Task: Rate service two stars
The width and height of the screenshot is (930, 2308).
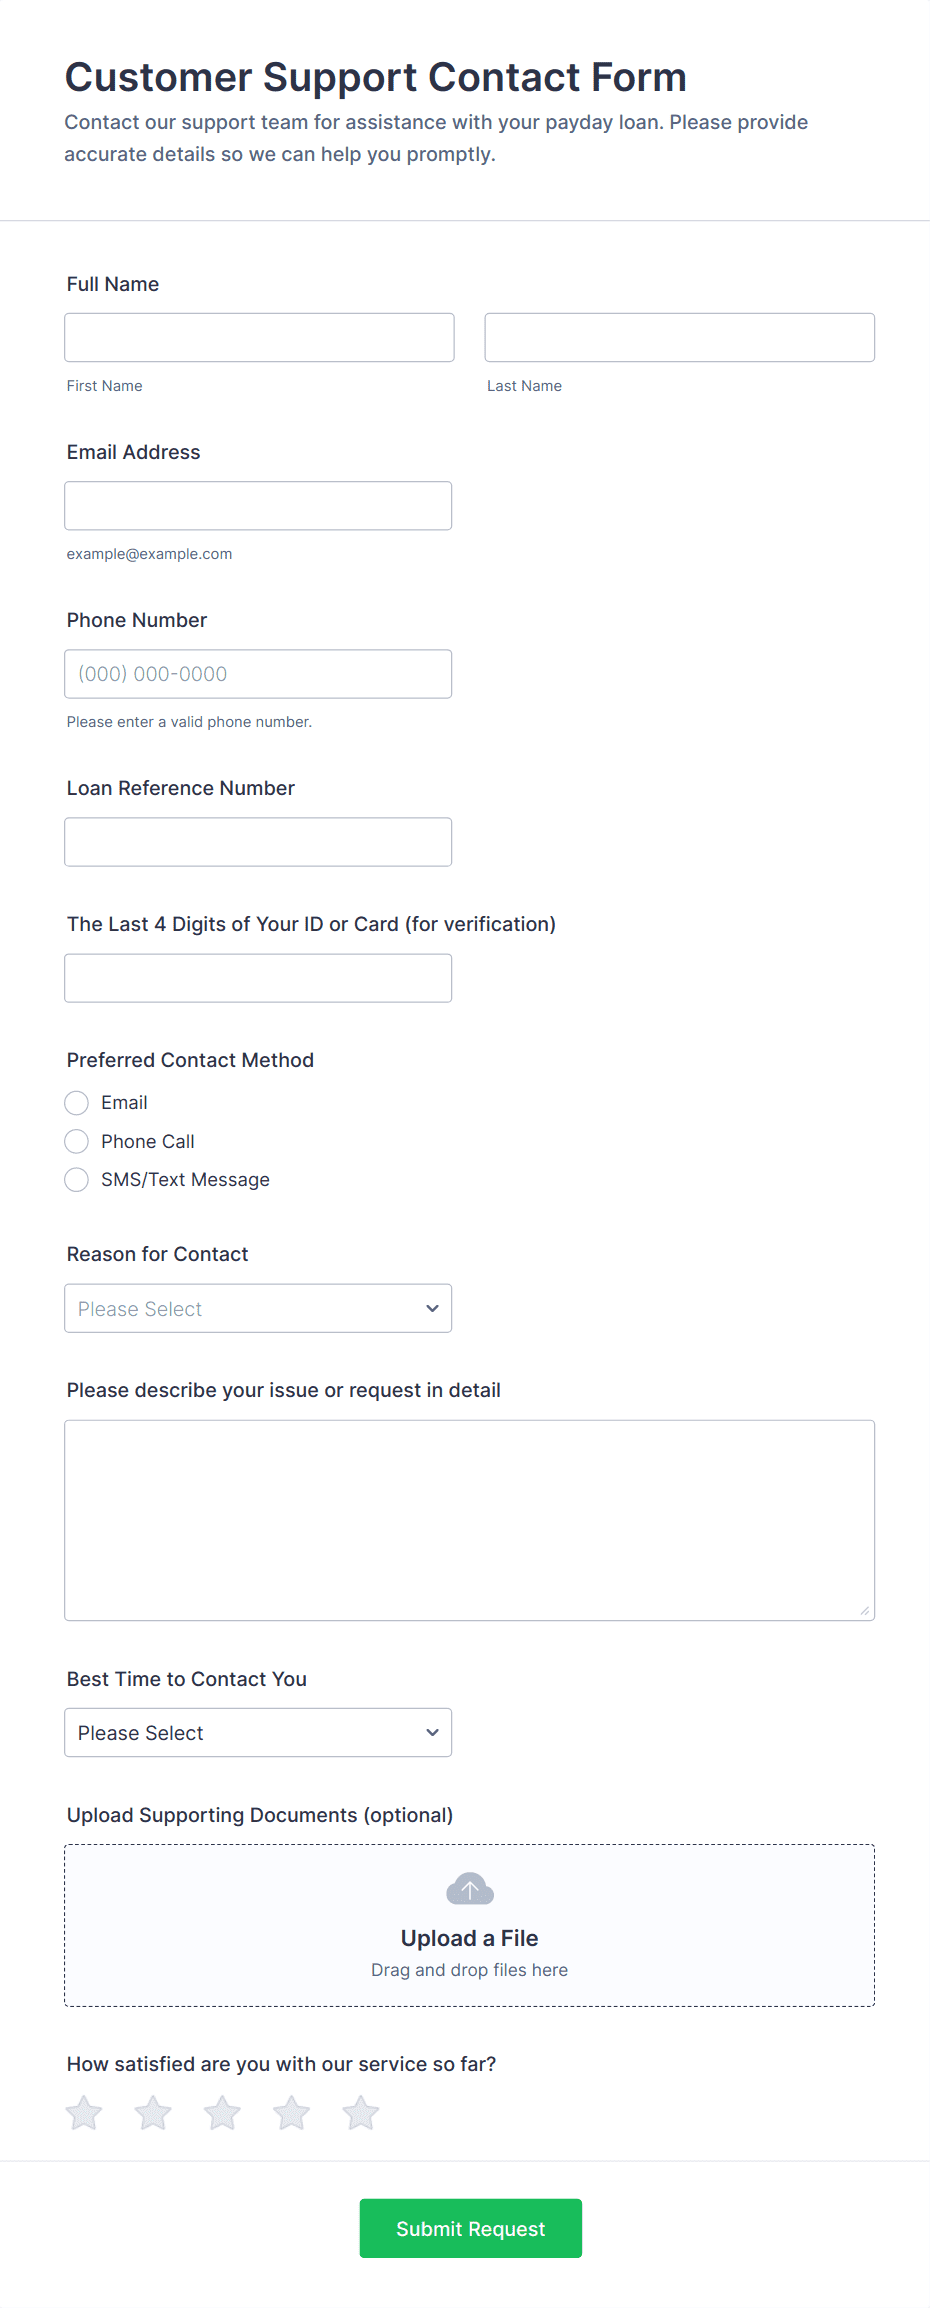Action: click(x=153, y=2113)
